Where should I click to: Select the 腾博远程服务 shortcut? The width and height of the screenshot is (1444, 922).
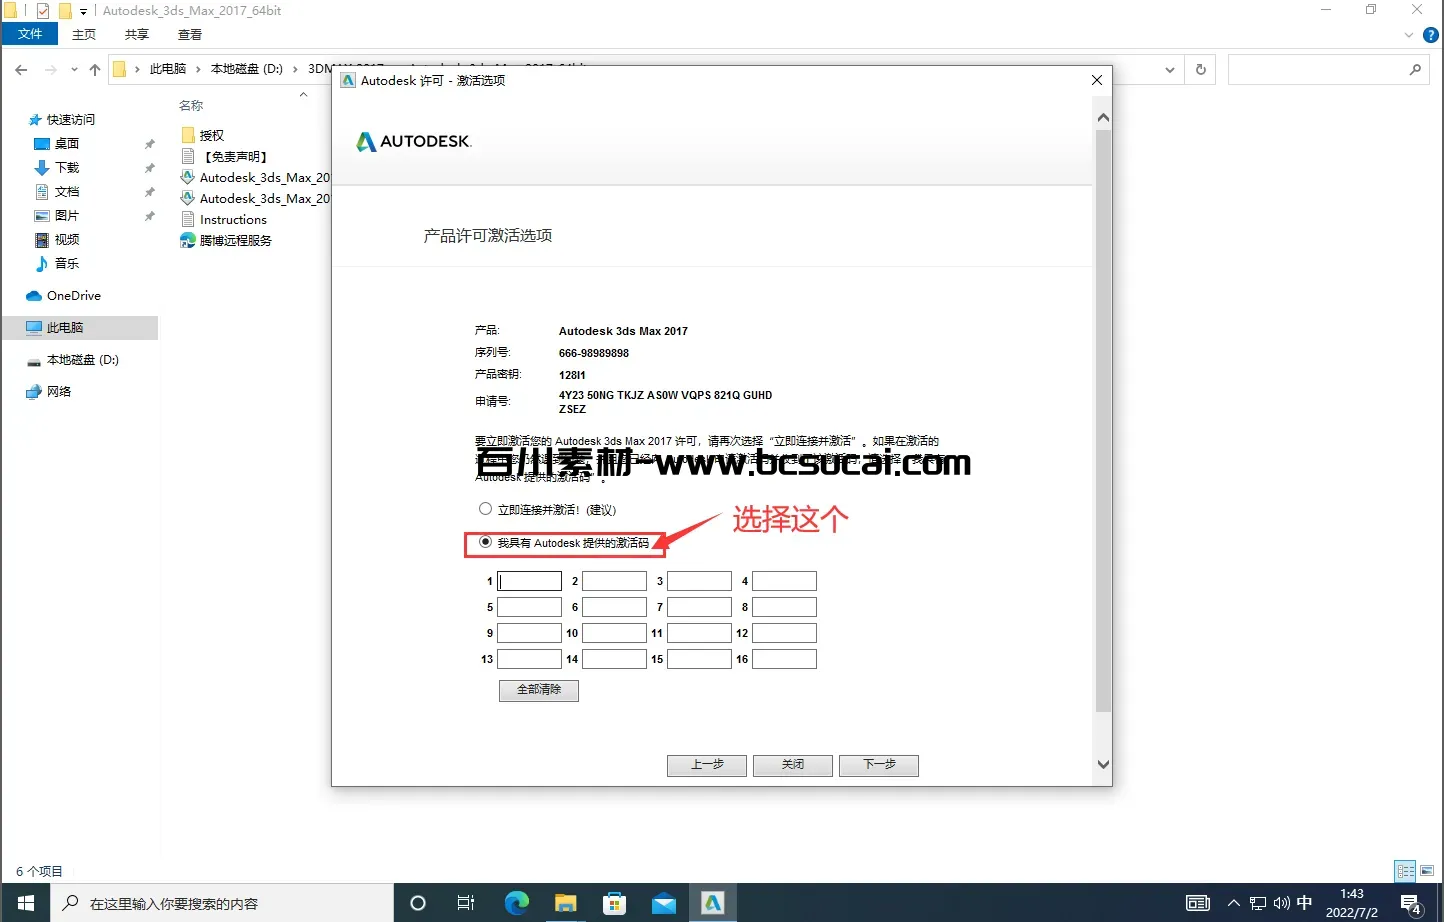click(x=235, y=240)
